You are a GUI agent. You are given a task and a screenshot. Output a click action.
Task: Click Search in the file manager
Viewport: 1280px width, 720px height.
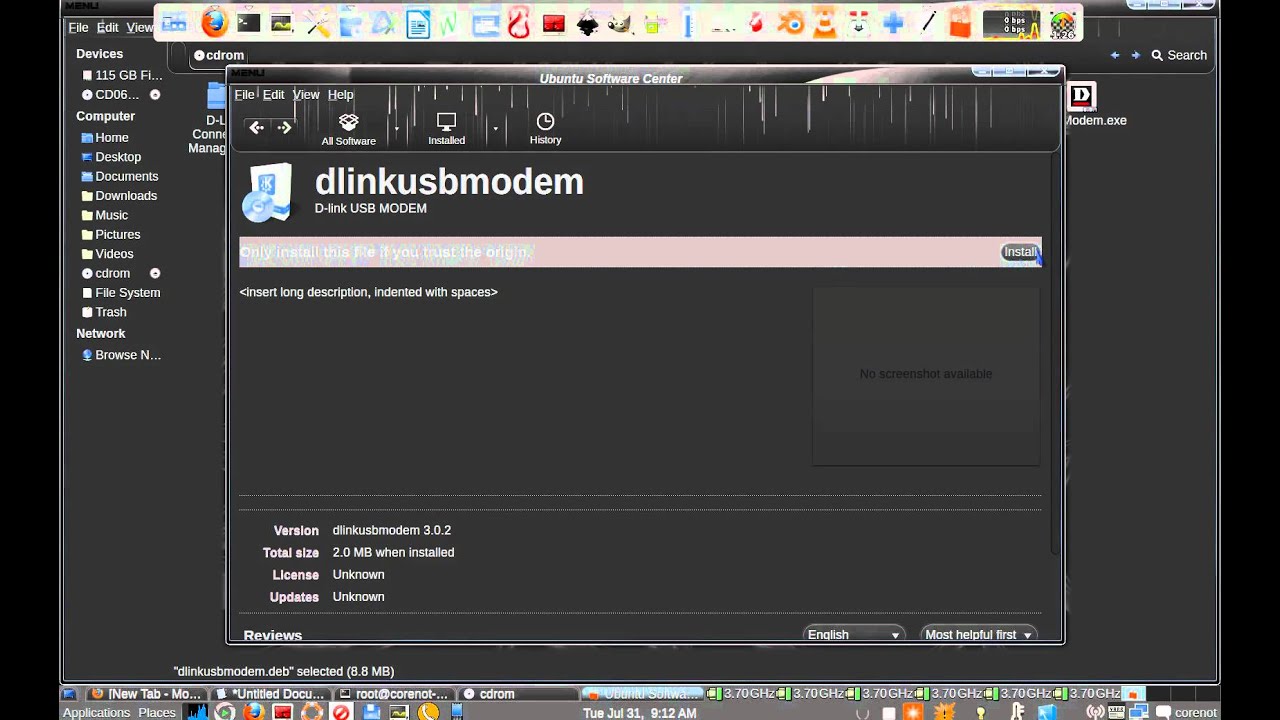[1179, 55]
